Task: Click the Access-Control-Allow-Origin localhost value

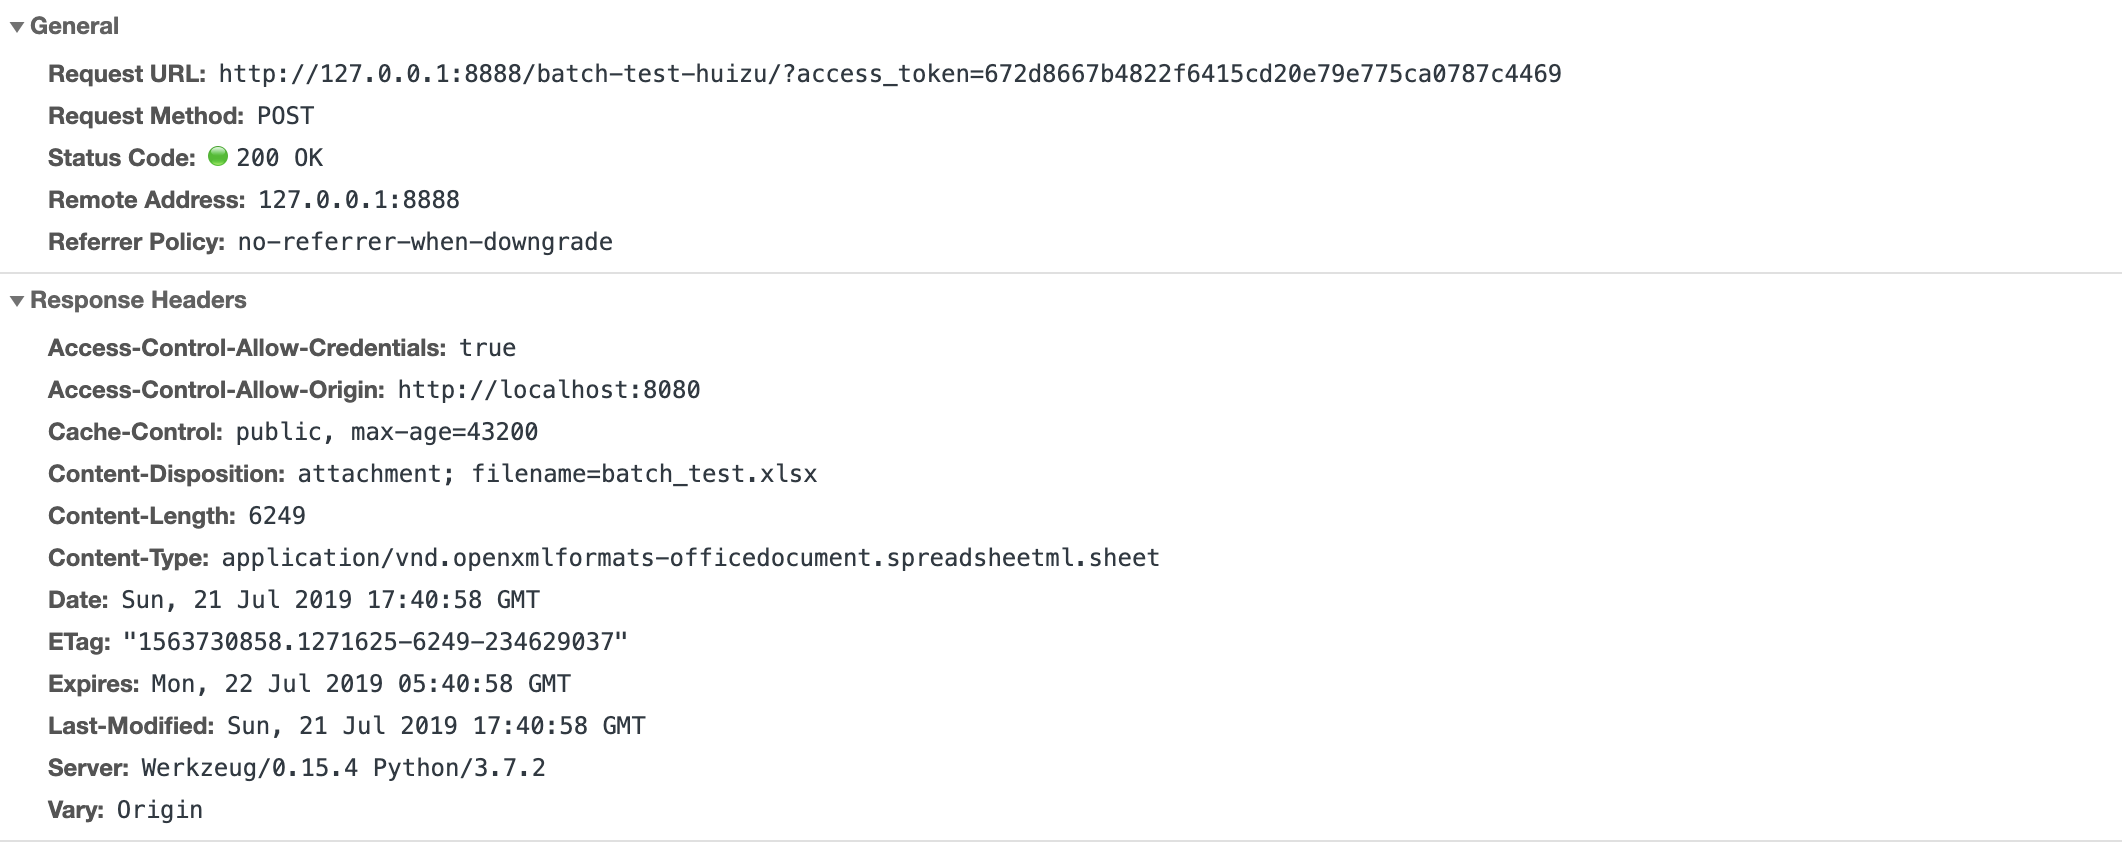Action: click(x=548, y=390)
